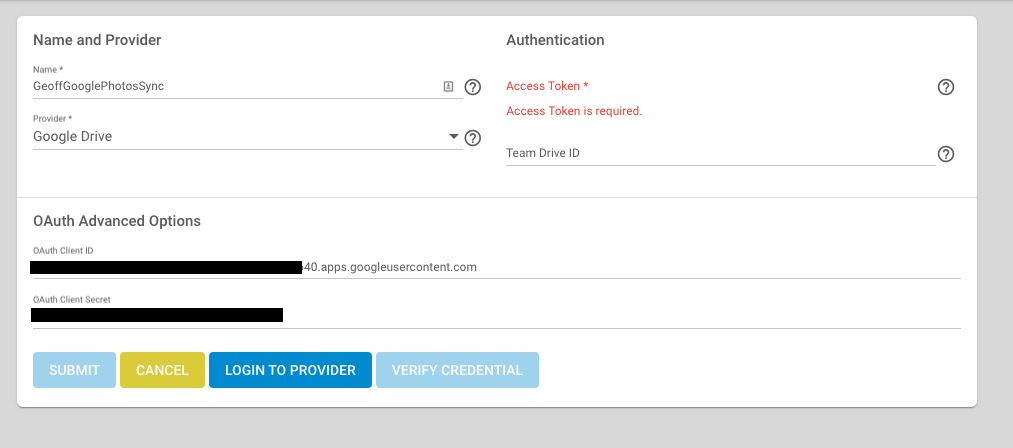The width and height of the screenshot is (1013, 448).
Task: Select the Team Drive ID input
Action: click(x=720, y=154)
